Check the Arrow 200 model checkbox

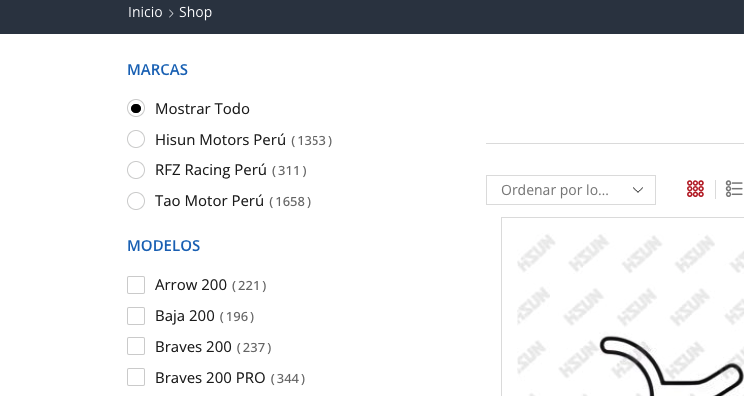pos(136,285)
